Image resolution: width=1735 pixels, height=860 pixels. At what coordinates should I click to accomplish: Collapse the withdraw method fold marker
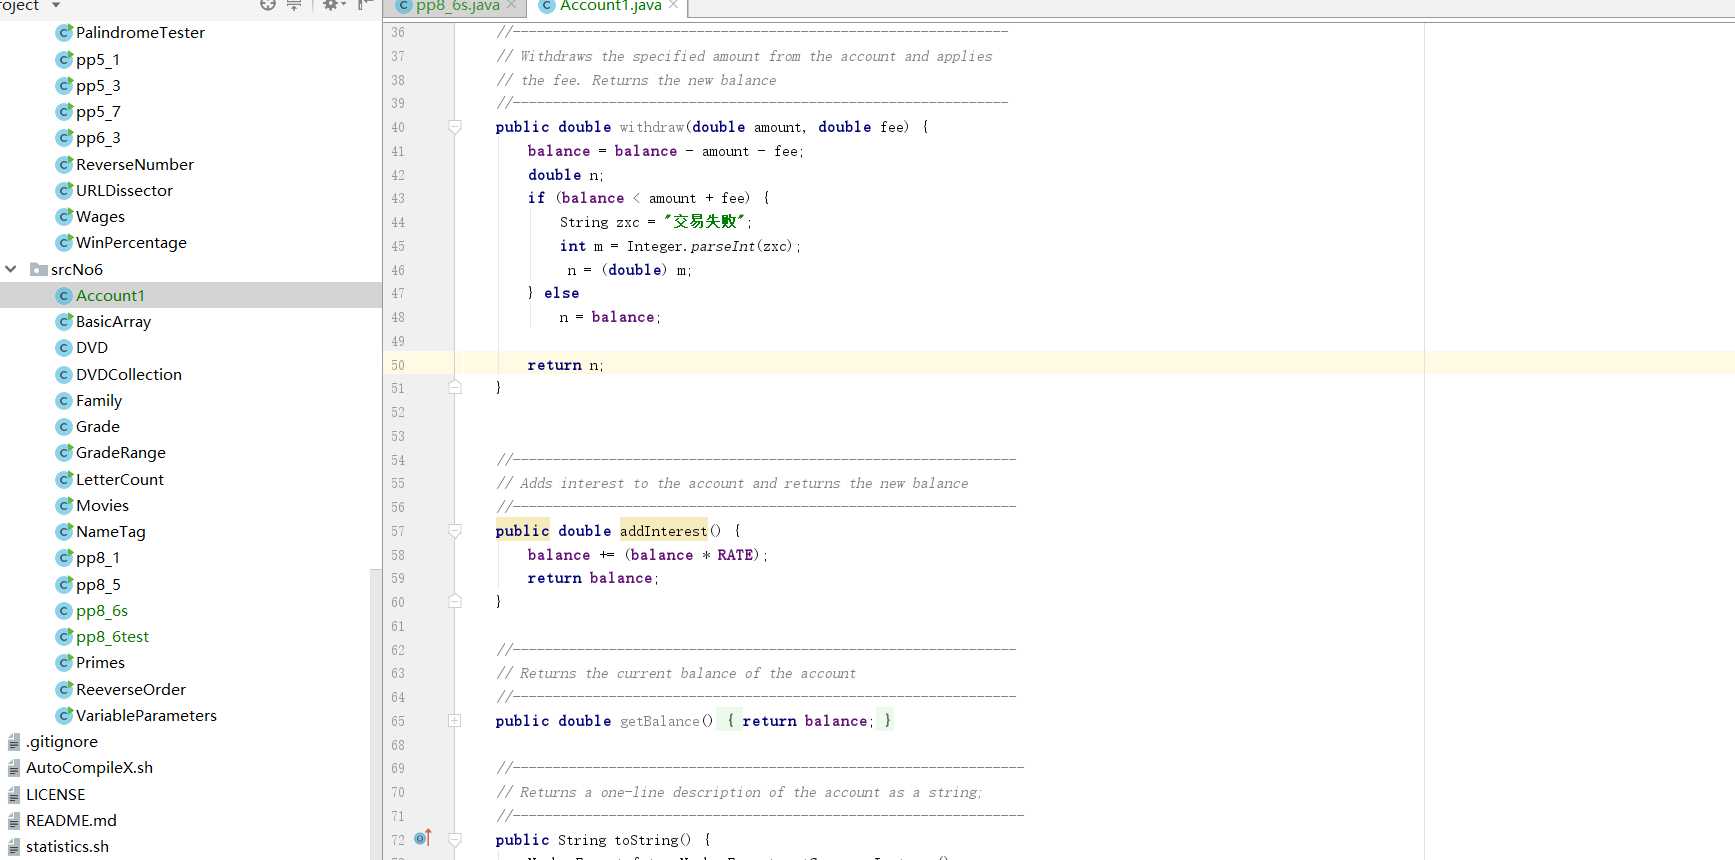click(455, 127)
